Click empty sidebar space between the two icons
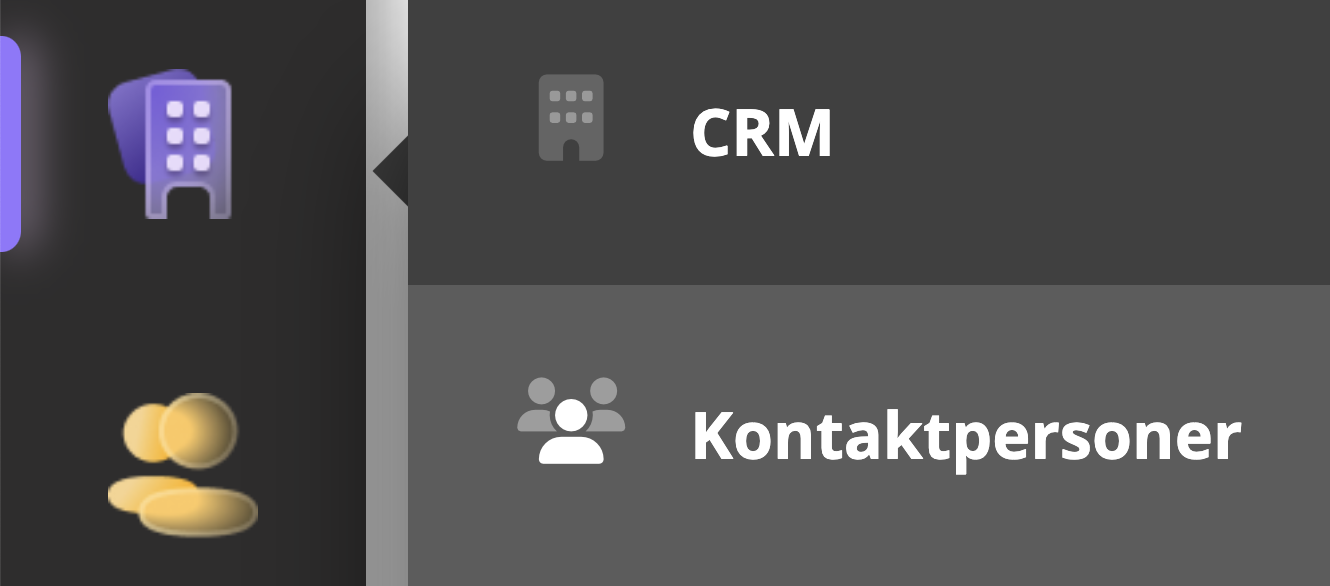 182,305
